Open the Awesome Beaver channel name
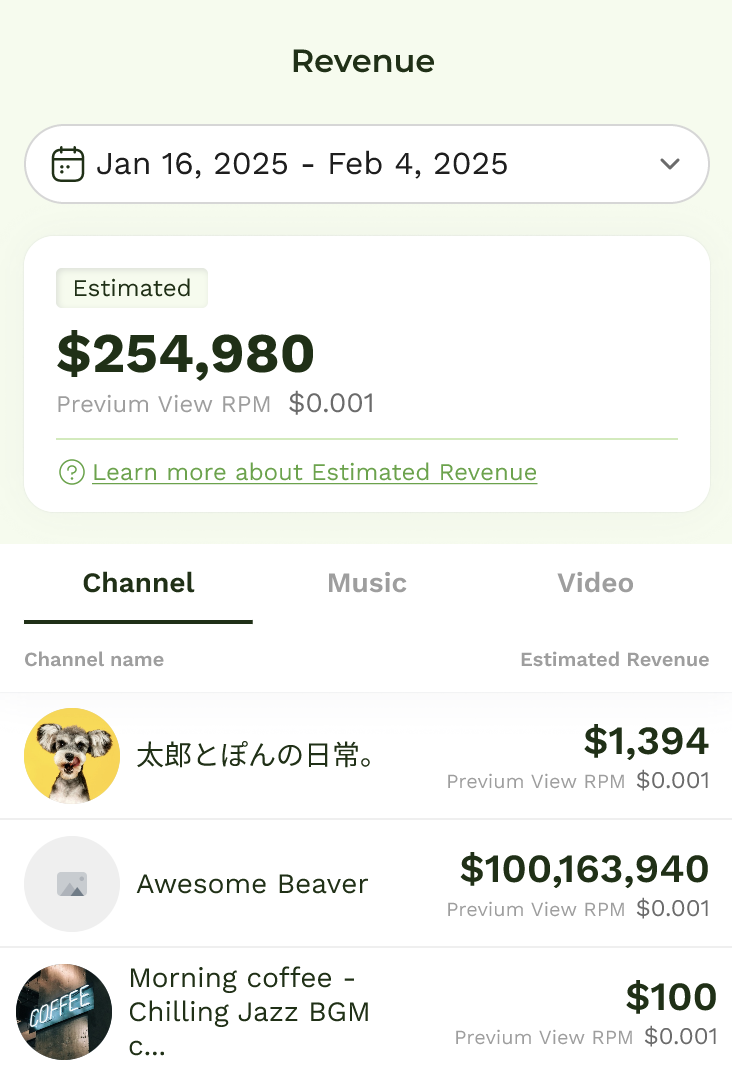 click(252, 884)
